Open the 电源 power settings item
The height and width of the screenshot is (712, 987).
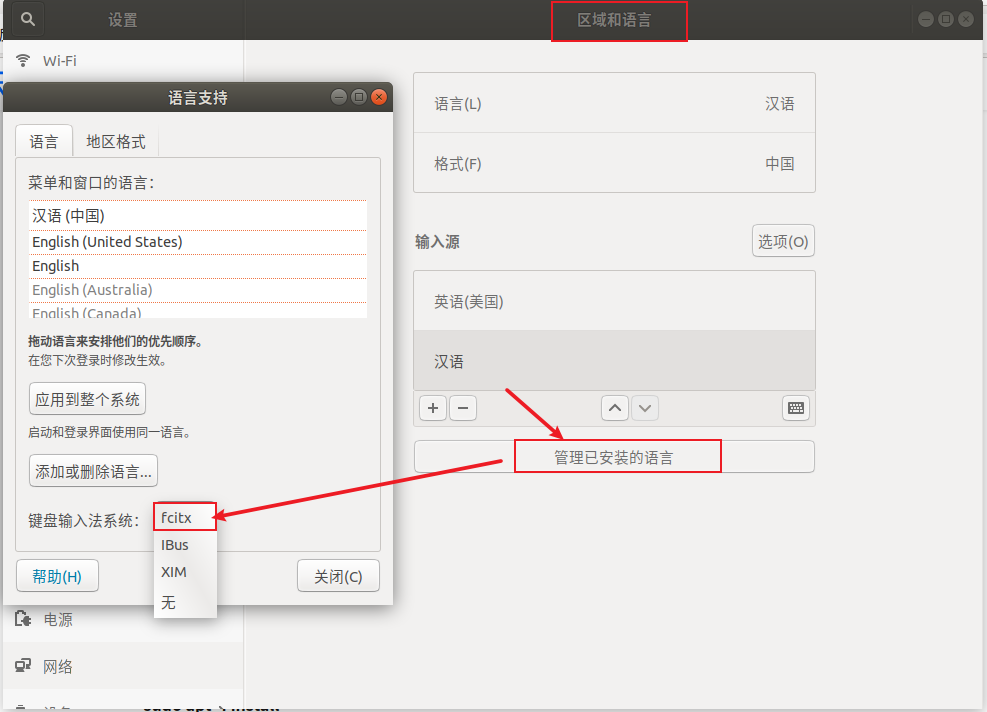pyautogui.click(x=123, y=619)
